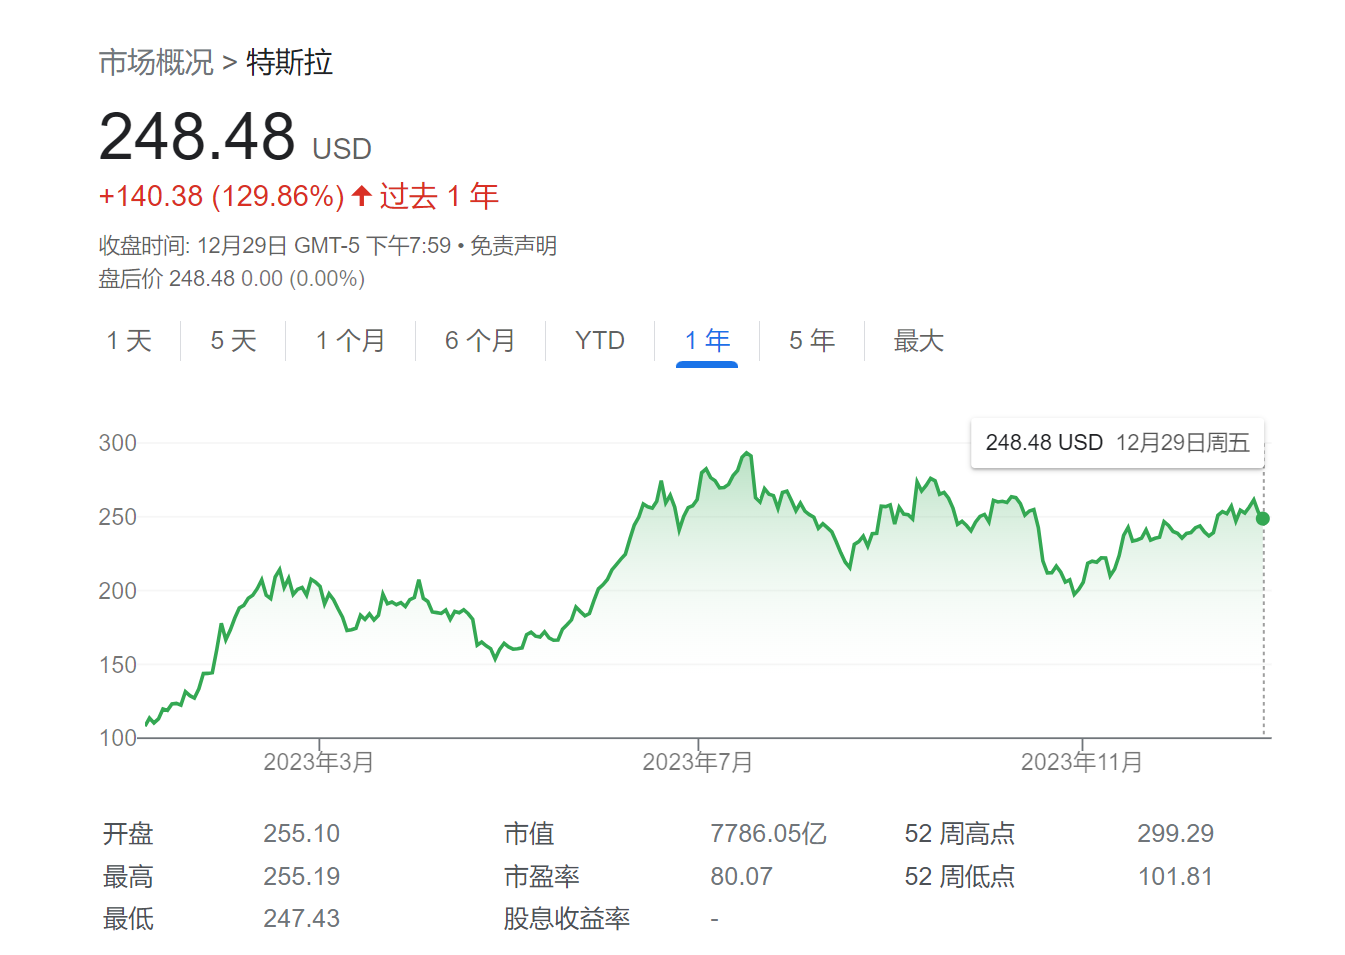1345x955 pixels.
Task: Select the 6 个月 tab
Action: click(480, 341)
